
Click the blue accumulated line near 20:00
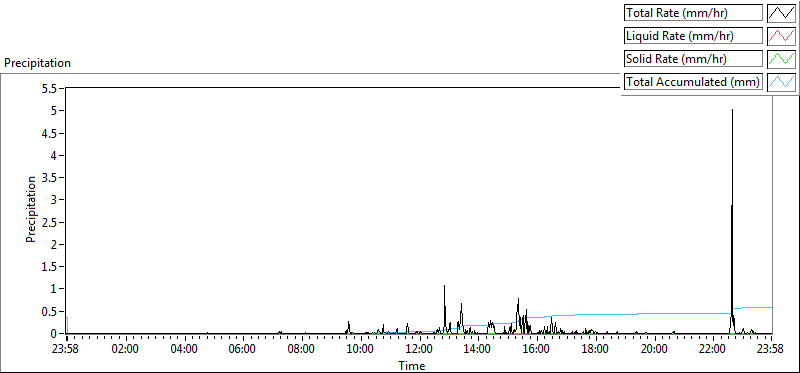(x=654, y=313)
